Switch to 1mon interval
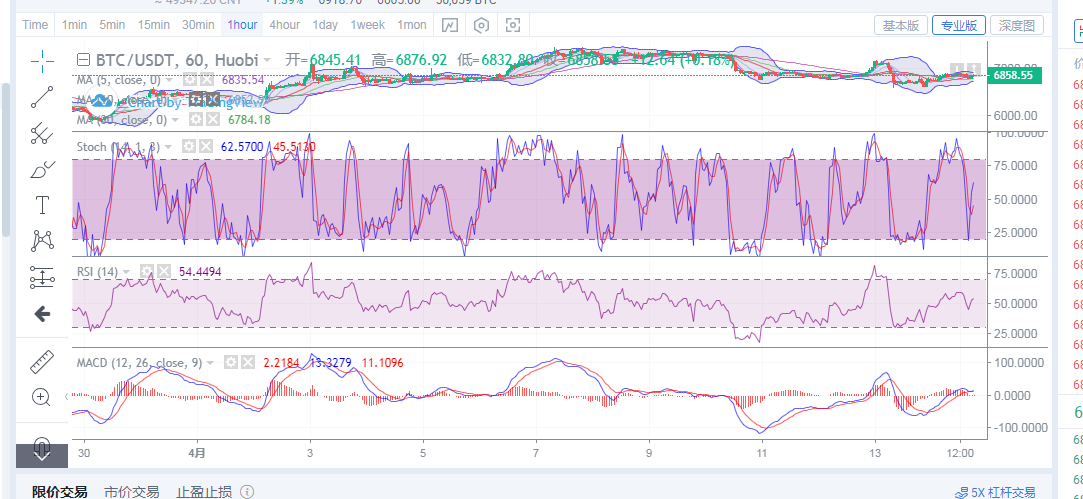The image size is (1083, 499). click(412, 26)
